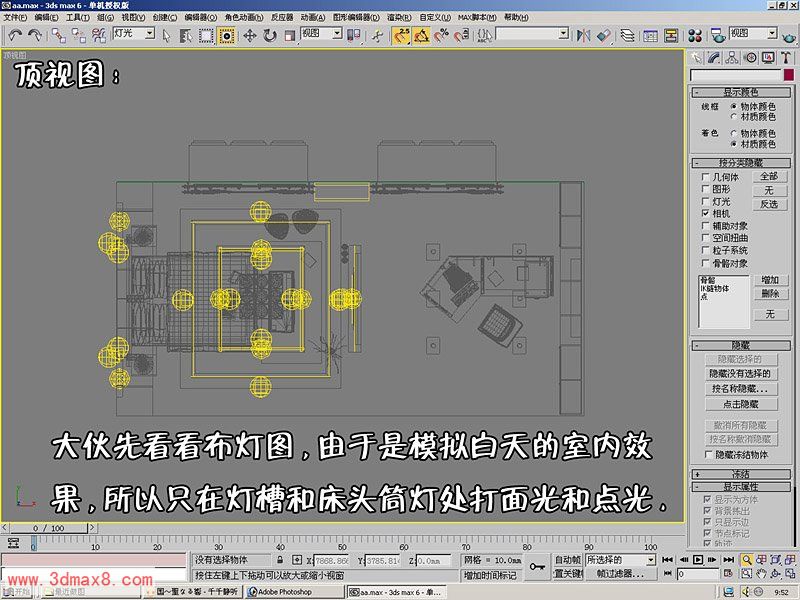Open the 渲染 menu

tap(399, 17)
